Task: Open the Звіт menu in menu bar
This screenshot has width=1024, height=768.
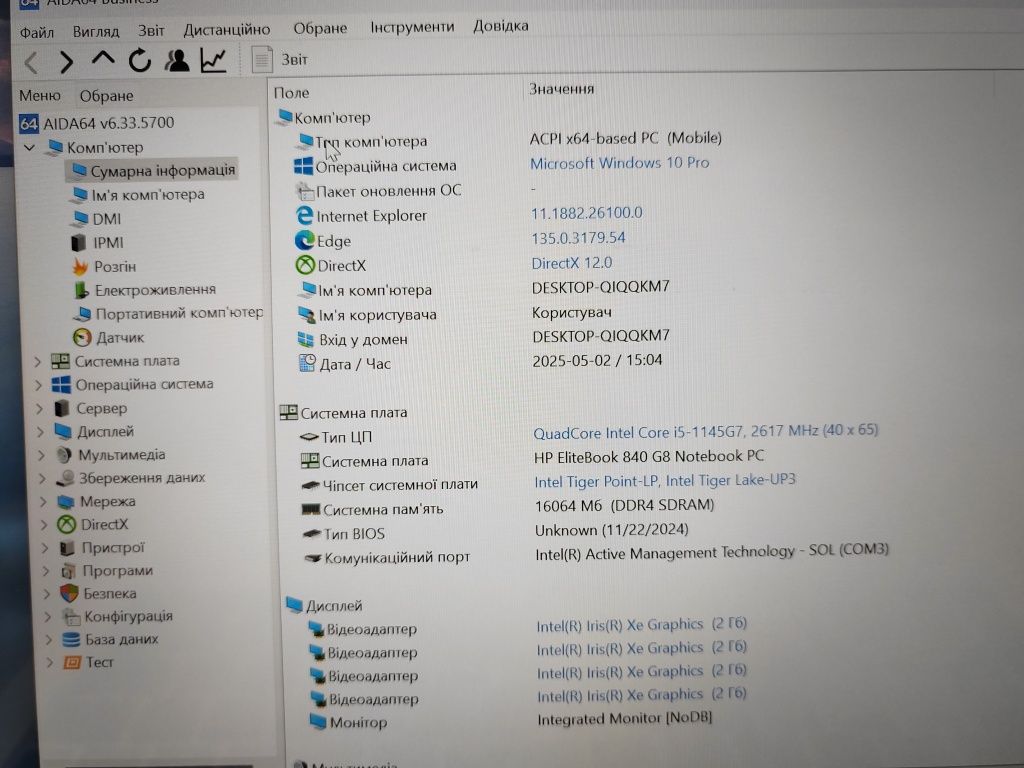Action: [151, 31]
